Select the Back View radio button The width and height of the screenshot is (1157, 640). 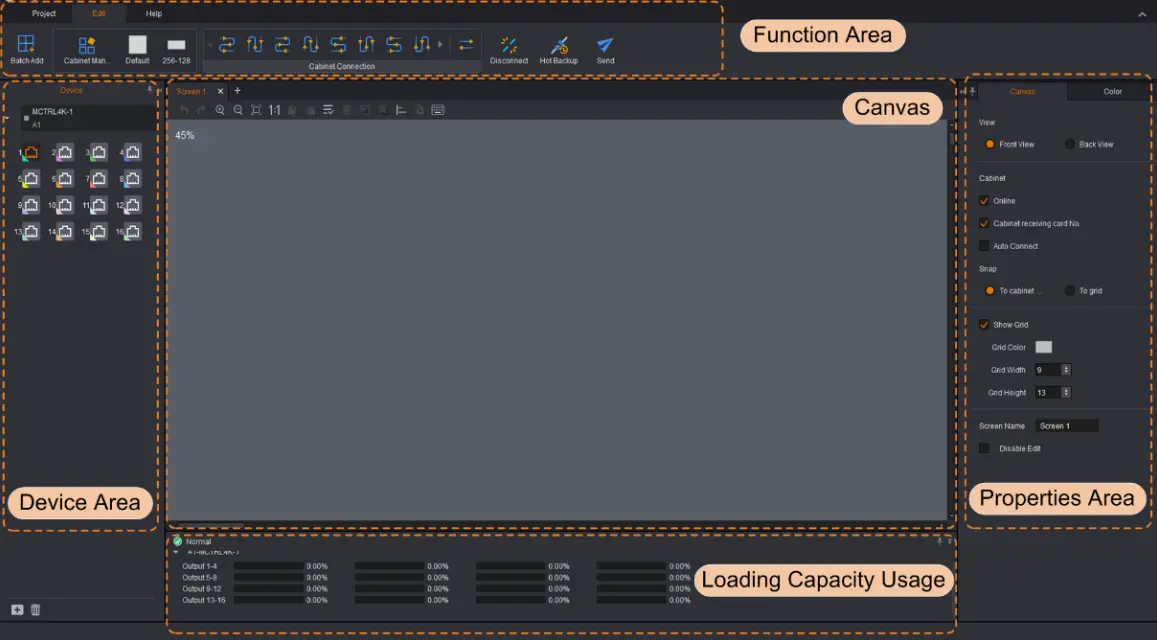[x=1070, y=145]
